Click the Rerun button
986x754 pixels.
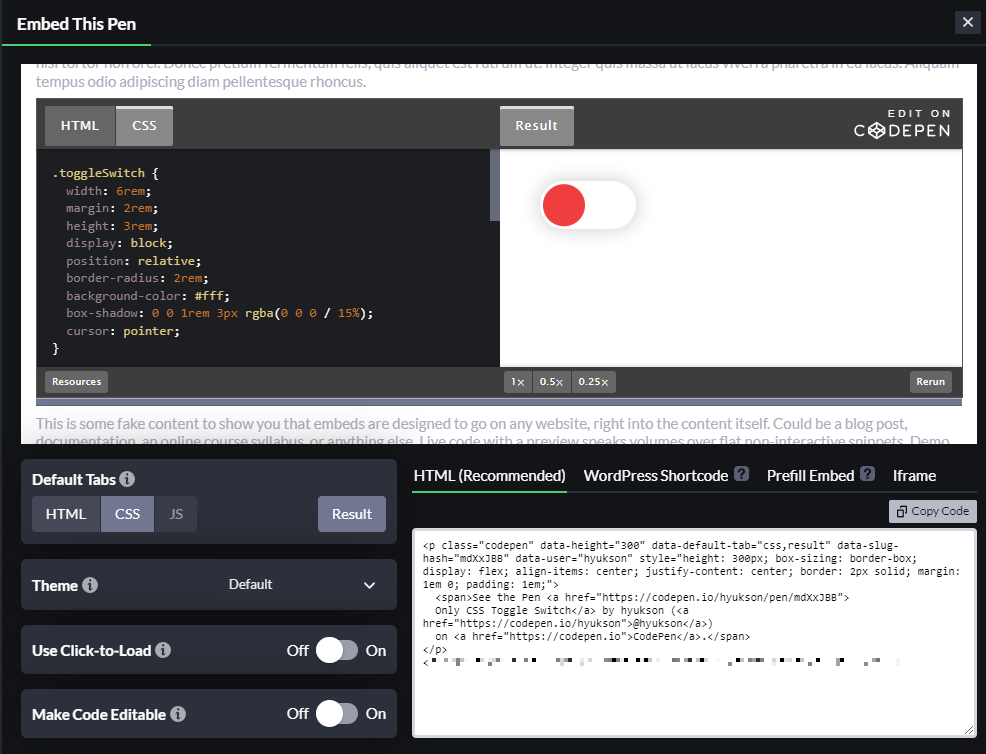coord(931,382)
